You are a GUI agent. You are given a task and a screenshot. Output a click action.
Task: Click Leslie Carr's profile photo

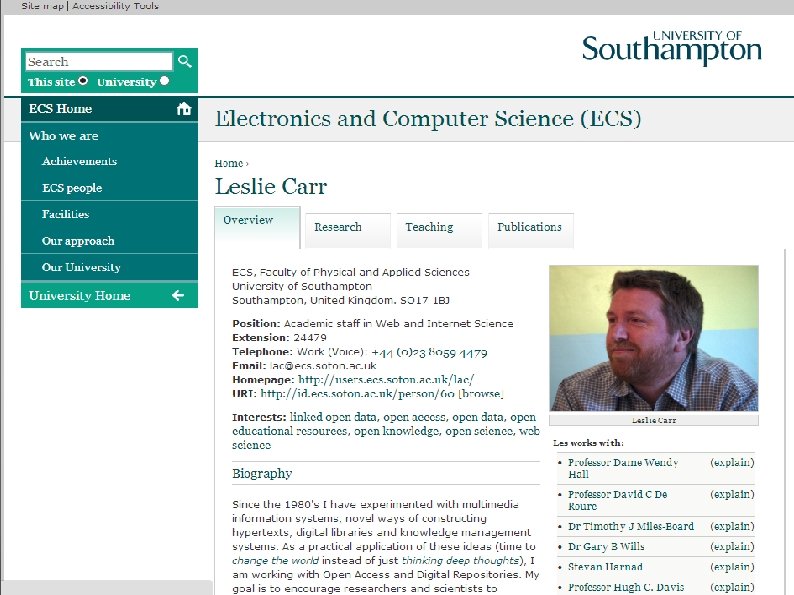654,338
